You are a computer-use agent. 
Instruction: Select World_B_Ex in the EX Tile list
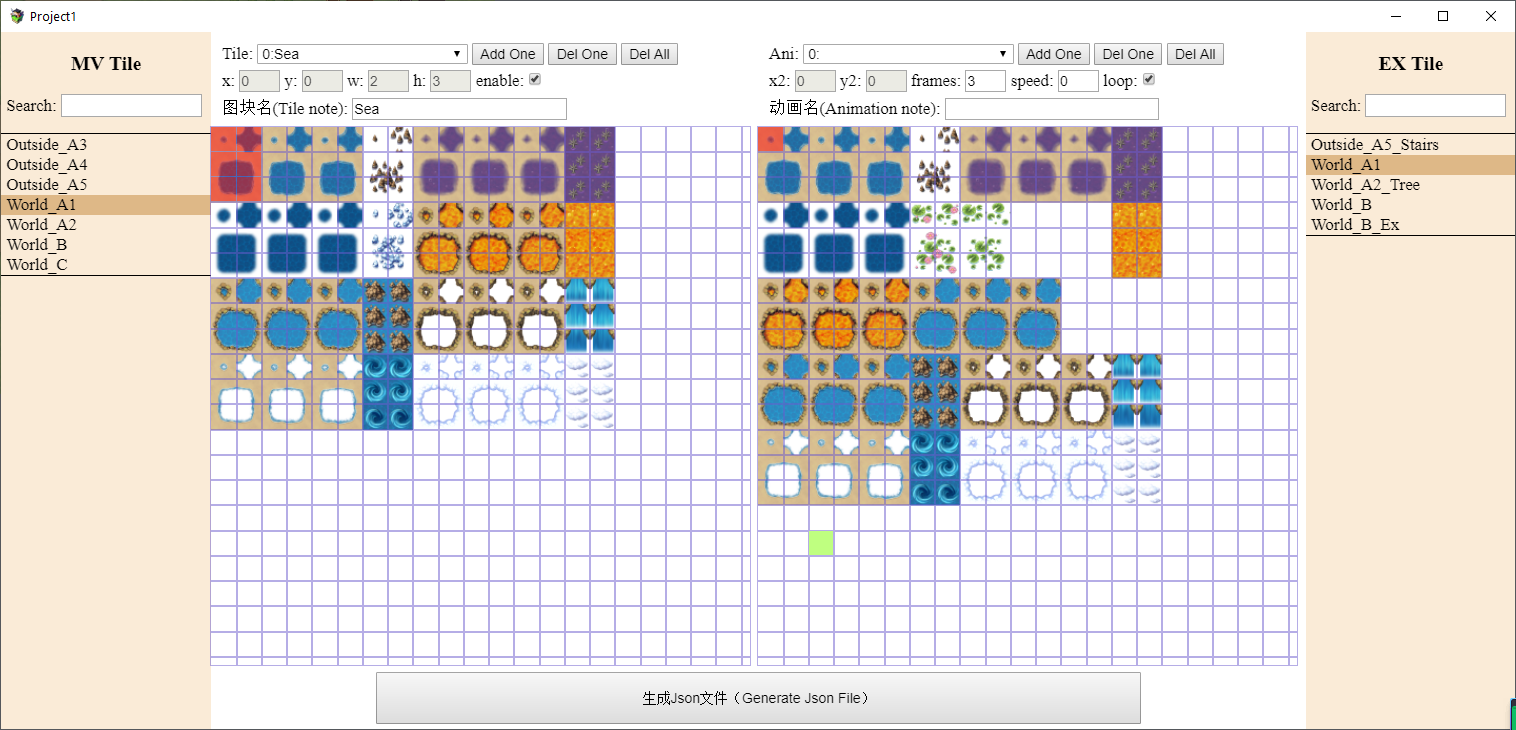coord(1410,225)
